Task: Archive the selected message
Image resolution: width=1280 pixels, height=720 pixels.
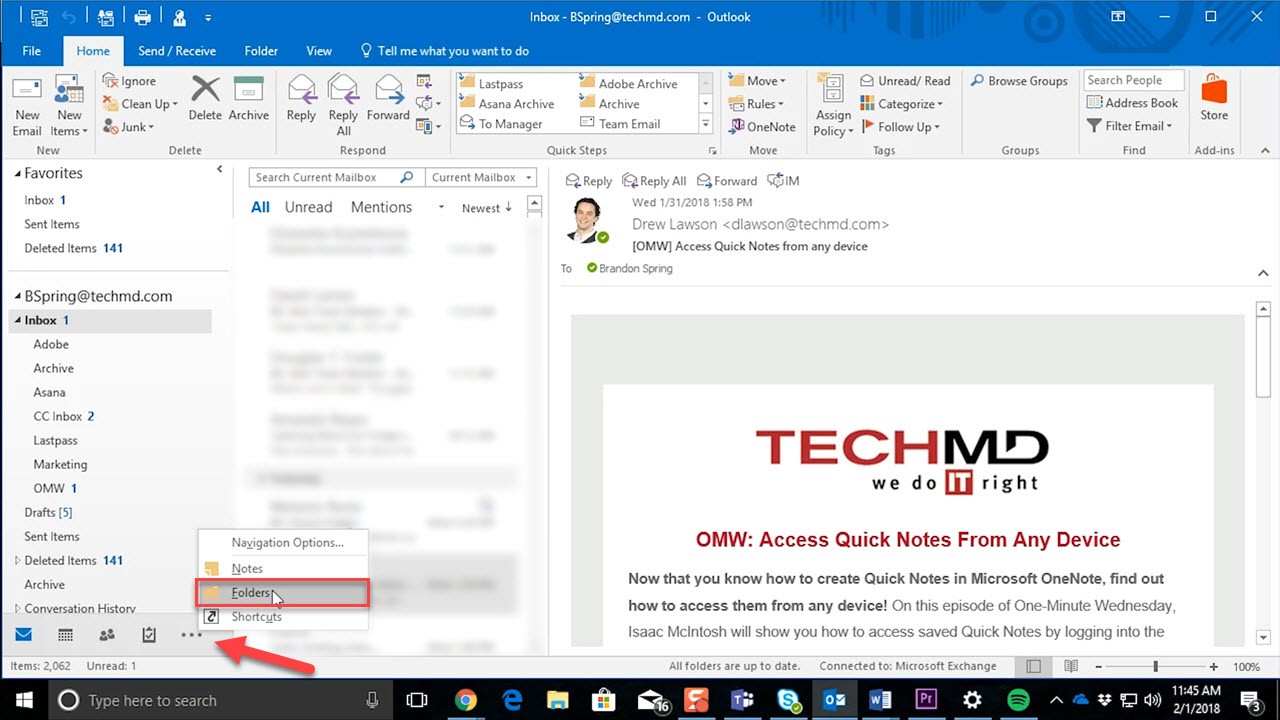Action: click(x=248, y=99)
